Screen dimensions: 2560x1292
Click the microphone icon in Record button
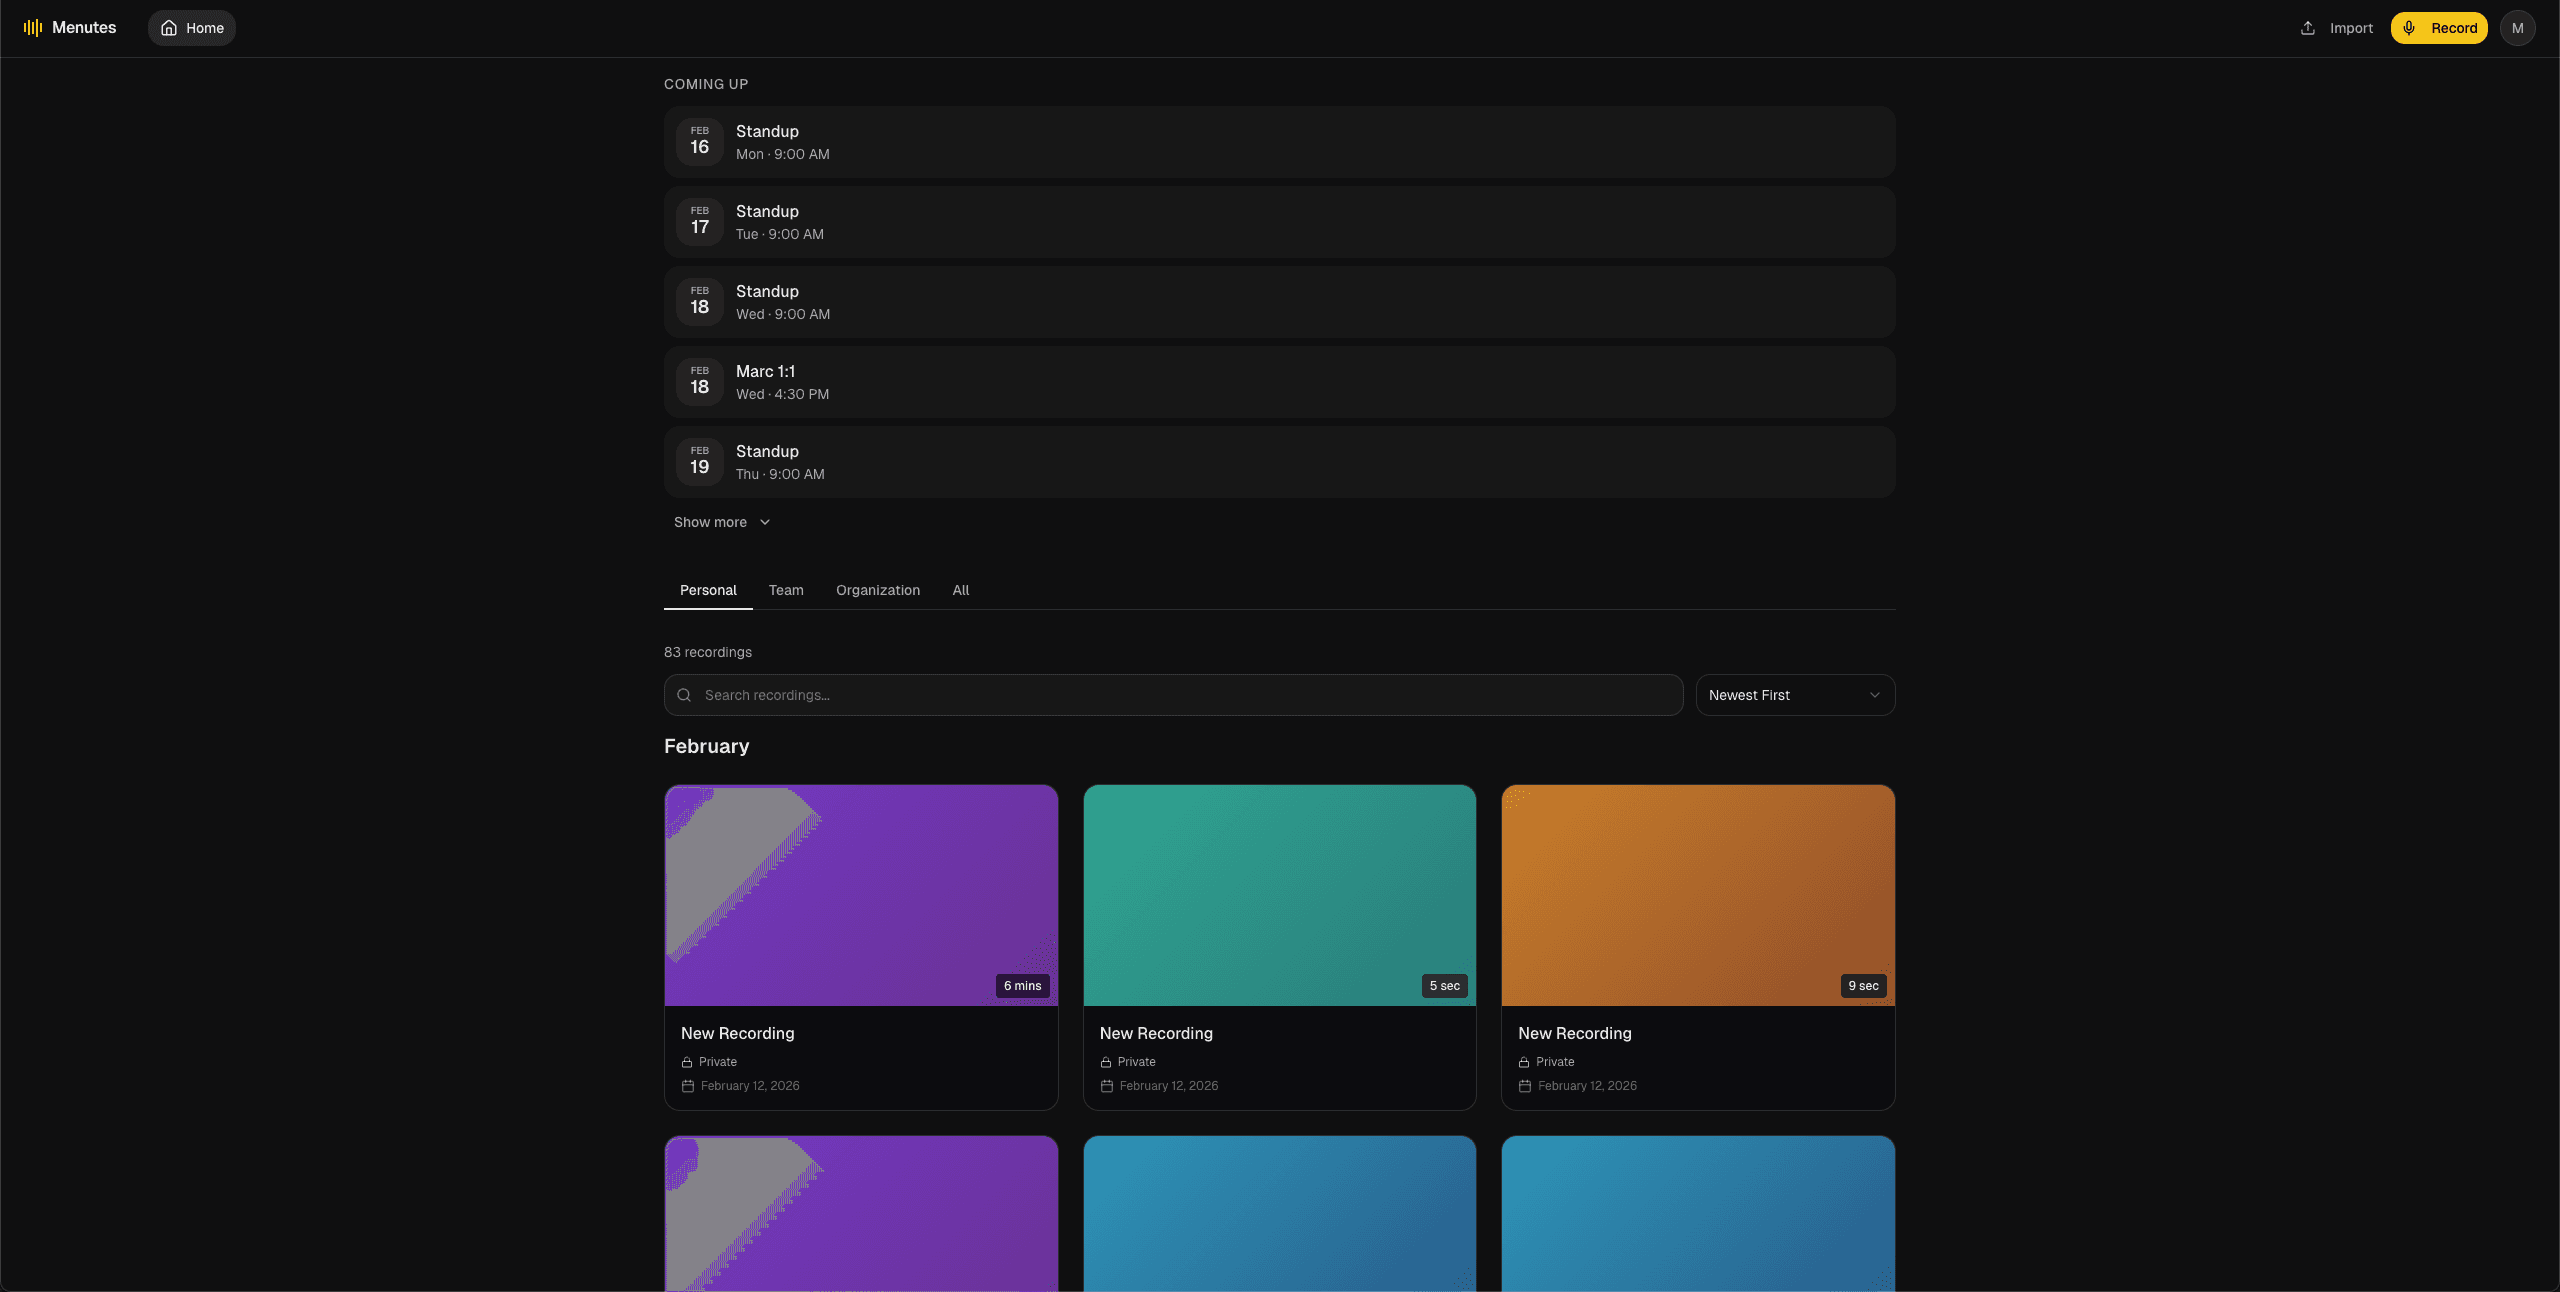[2409, 28]
